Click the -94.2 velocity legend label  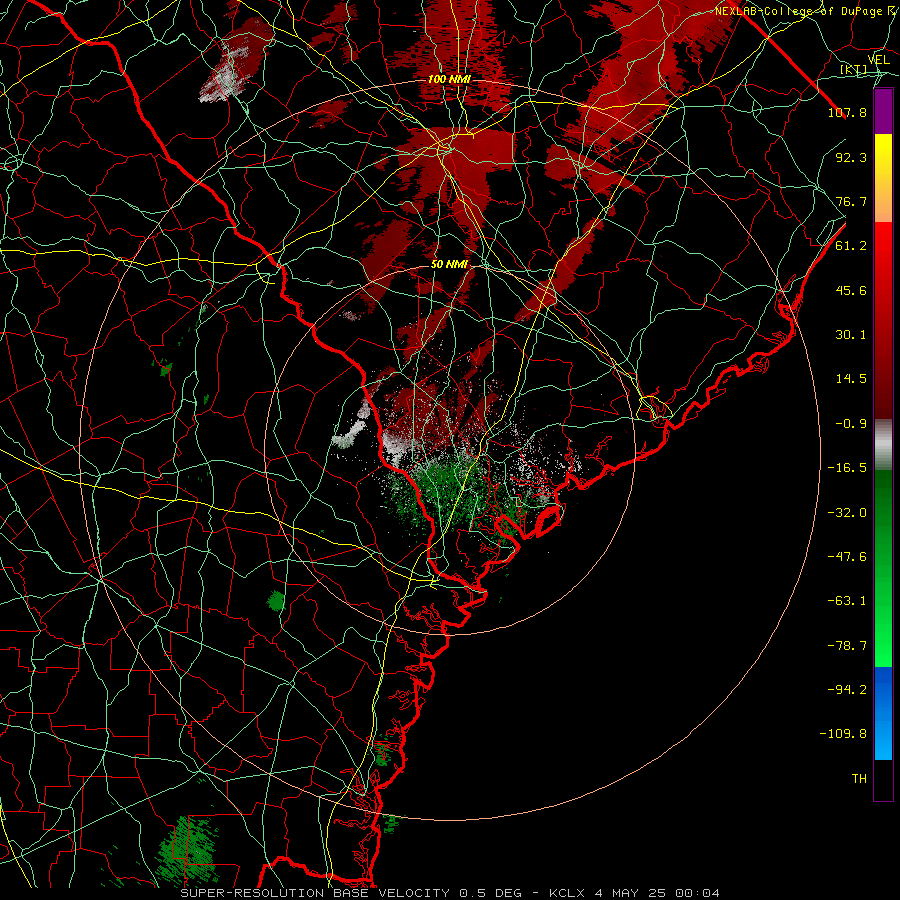[x=847, y=689]
